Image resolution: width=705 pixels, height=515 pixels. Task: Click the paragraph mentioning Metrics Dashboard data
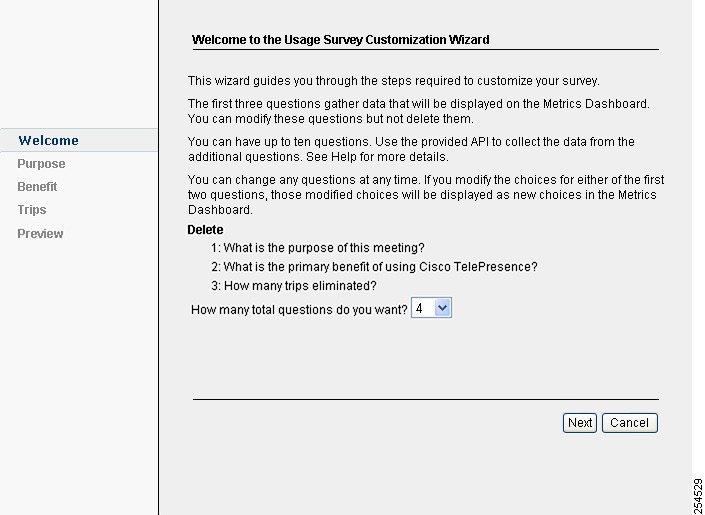[419, 111]
